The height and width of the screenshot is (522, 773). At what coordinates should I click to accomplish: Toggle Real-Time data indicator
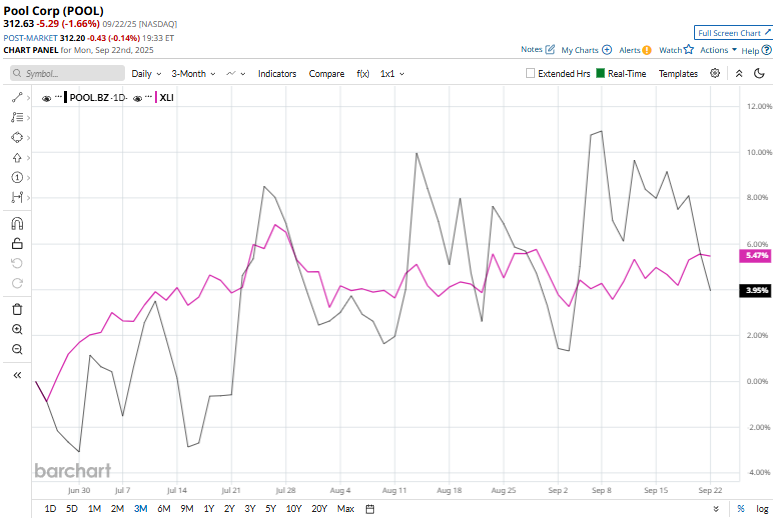(600, 73)
